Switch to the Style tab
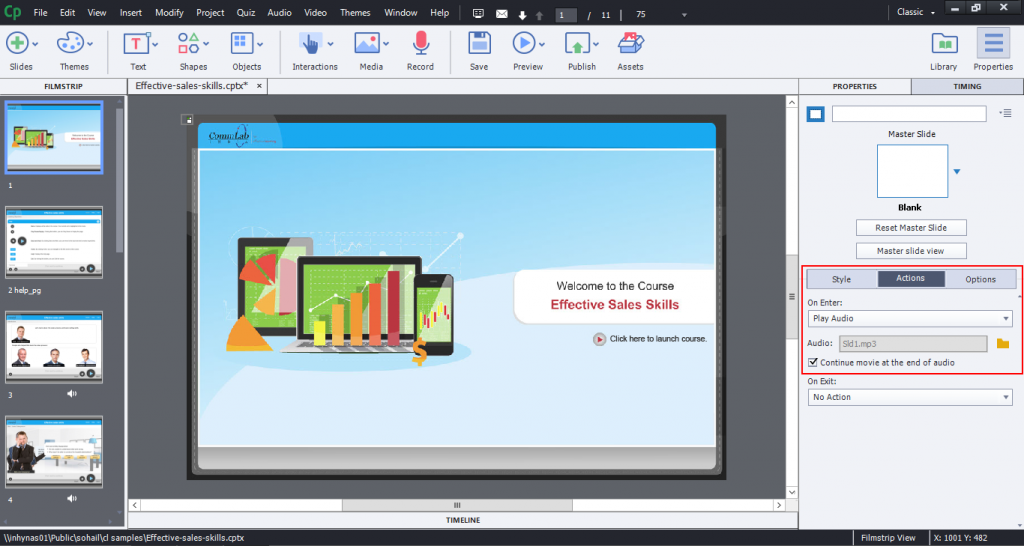 point(842,279)
